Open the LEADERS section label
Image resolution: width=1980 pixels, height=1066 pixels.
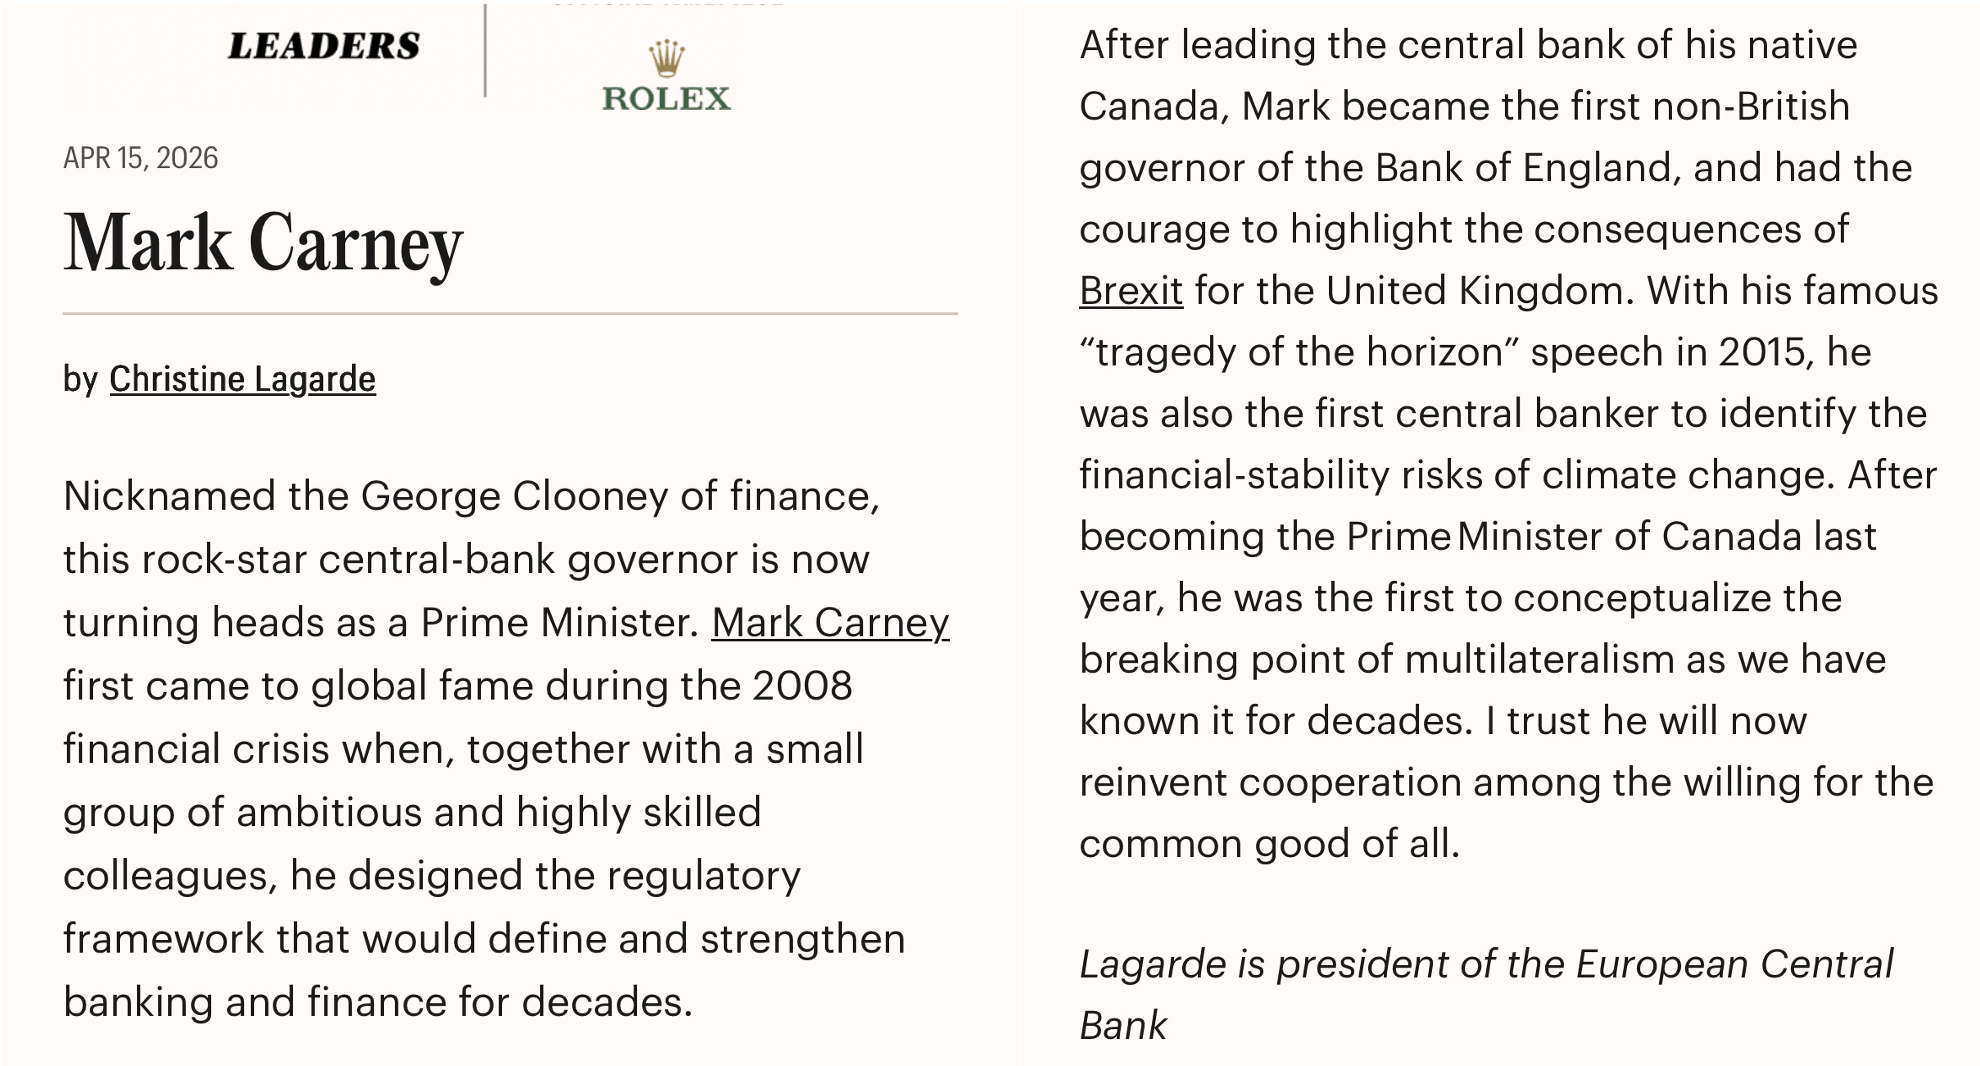click(323, 46)
